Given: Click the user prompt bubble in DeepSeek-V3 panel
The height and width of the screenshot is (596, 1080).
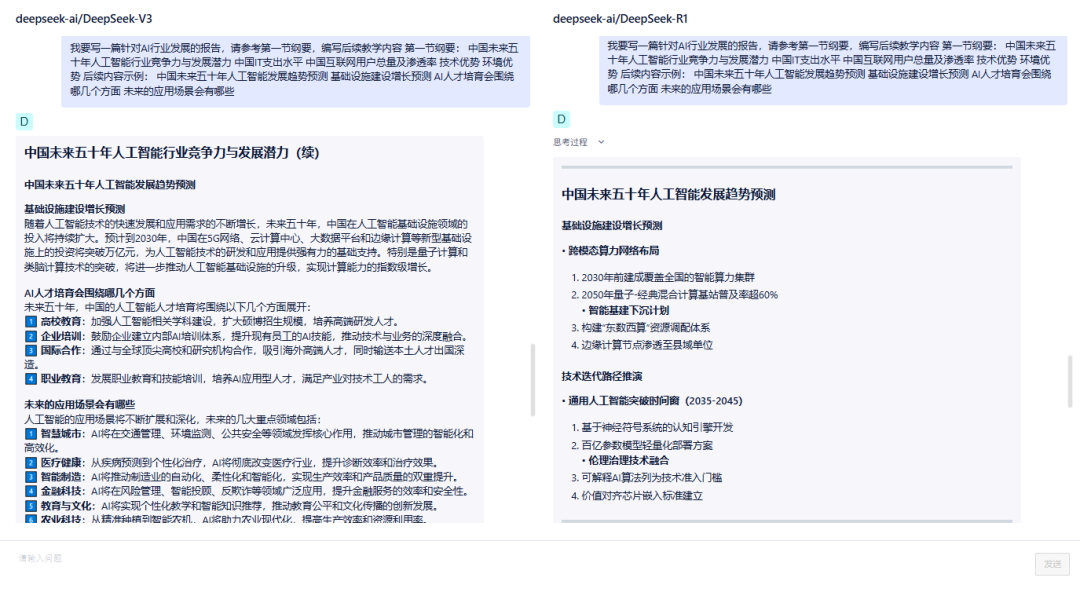Looking at the screenshot, I should coord(295,71).
